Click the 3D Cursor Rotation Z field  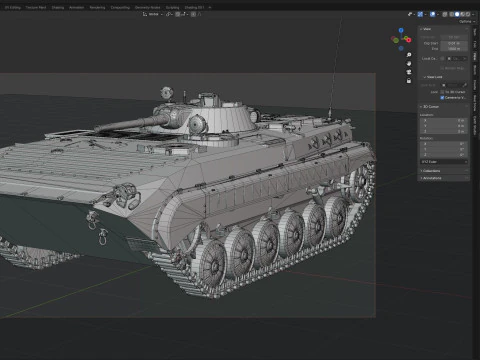click(443, 155)
